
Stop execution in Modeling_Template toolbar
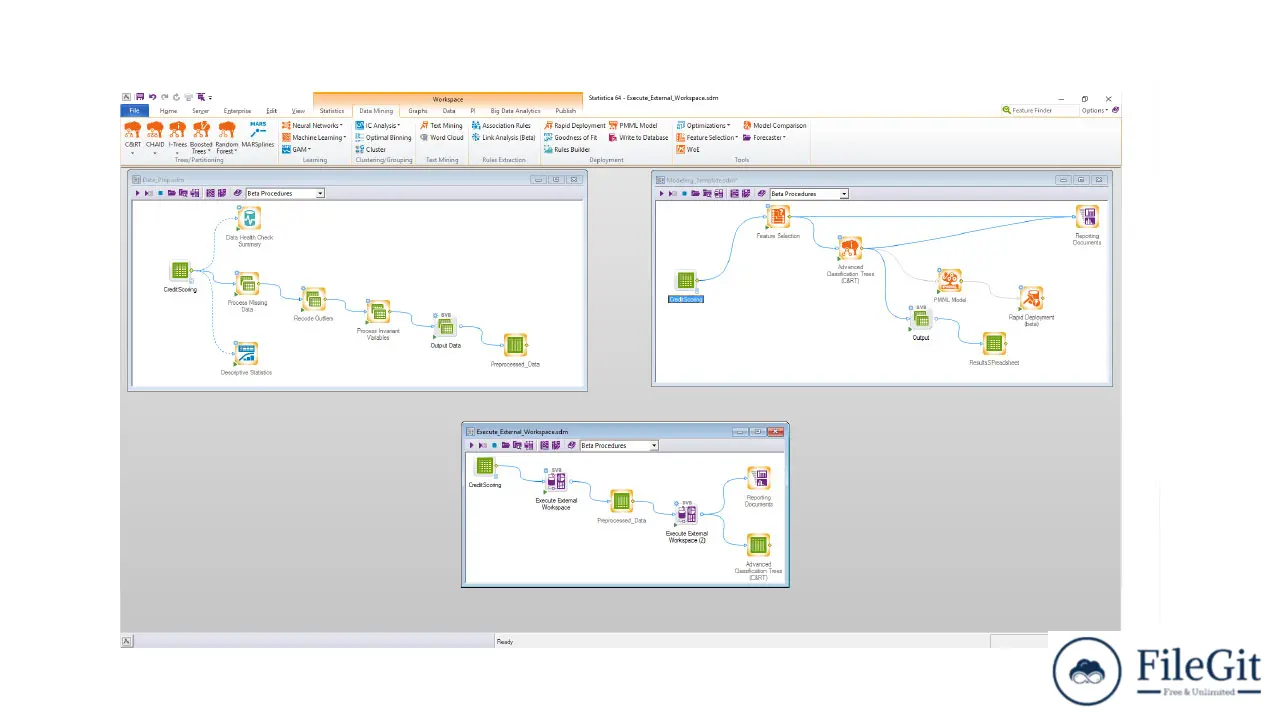pos(684,193)
